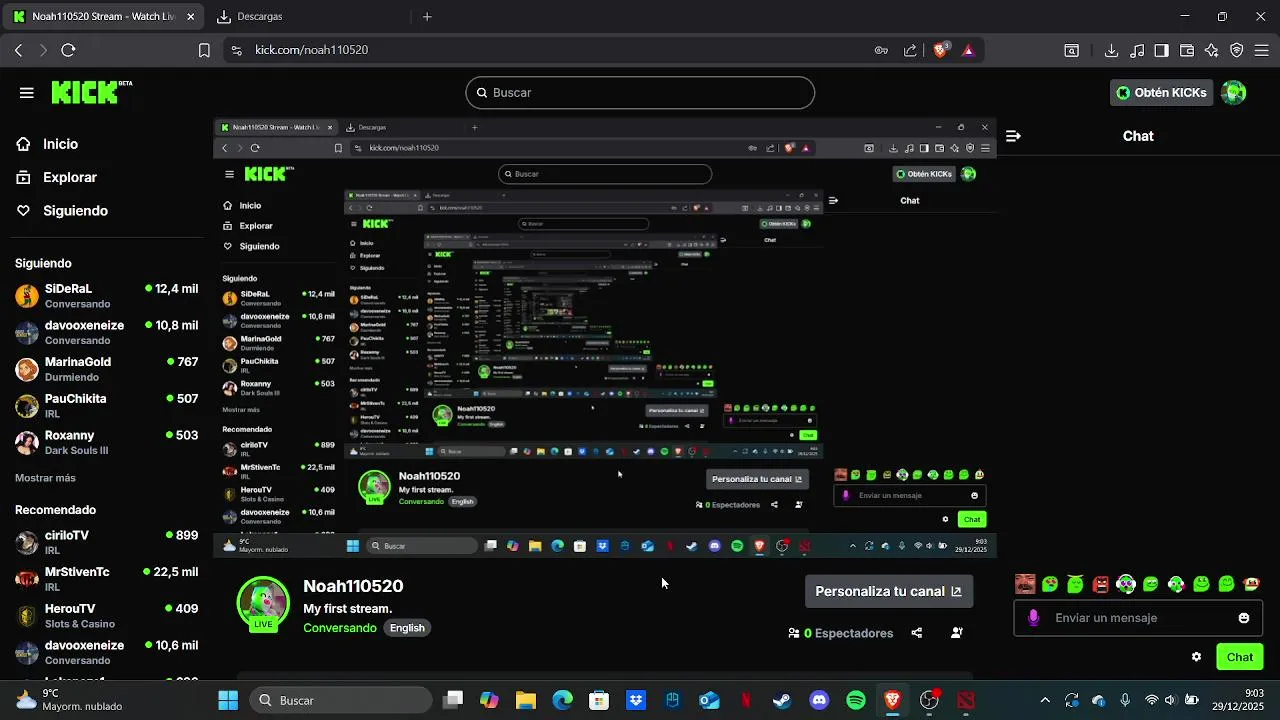The height and width of the screenshot is (720, 1280).
Task: Open the user profile avatar menu
Action: click(1234, 93)
